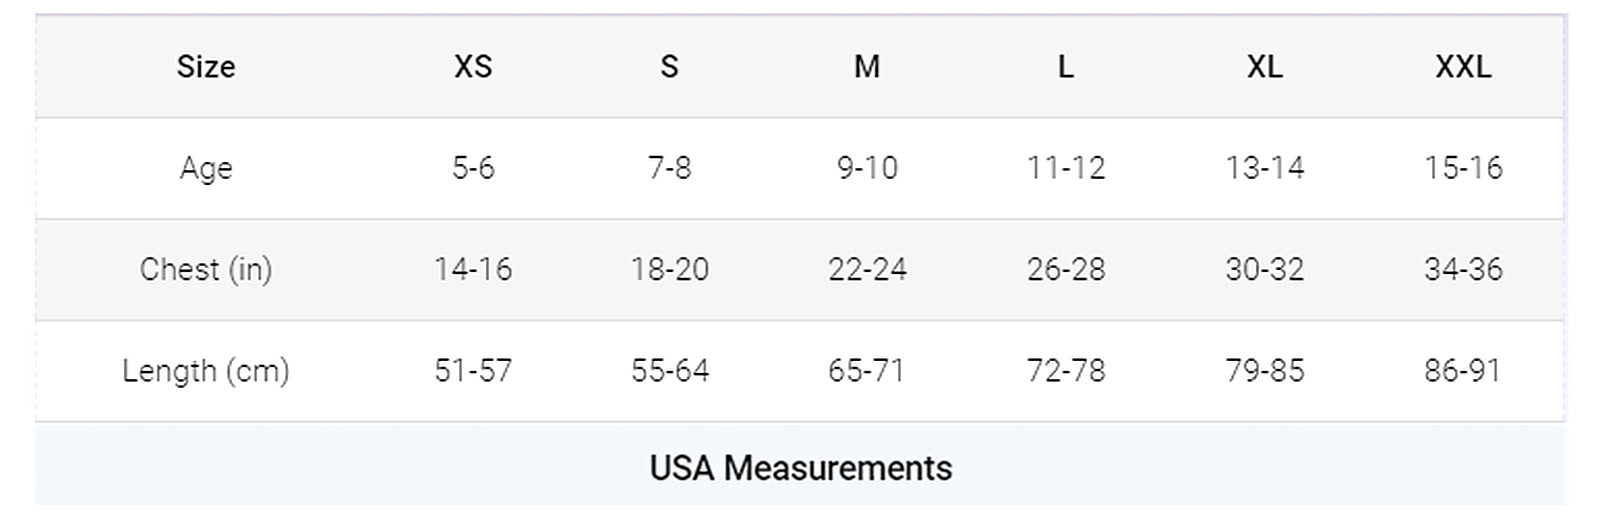Click chest measurement 34-36 cell
The height and width of the screenshot is (525, 1600).
click(x=1463, y=269)
